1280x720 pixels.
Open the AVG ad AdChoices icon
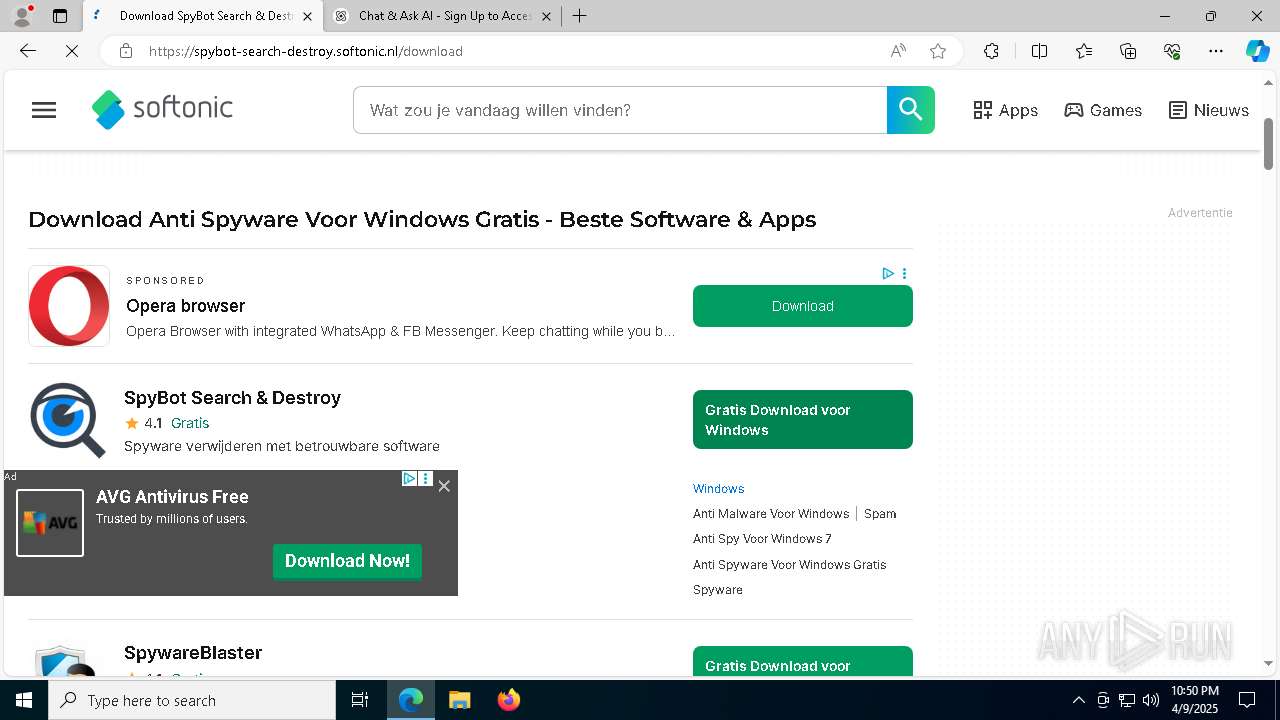click(410, 479)
